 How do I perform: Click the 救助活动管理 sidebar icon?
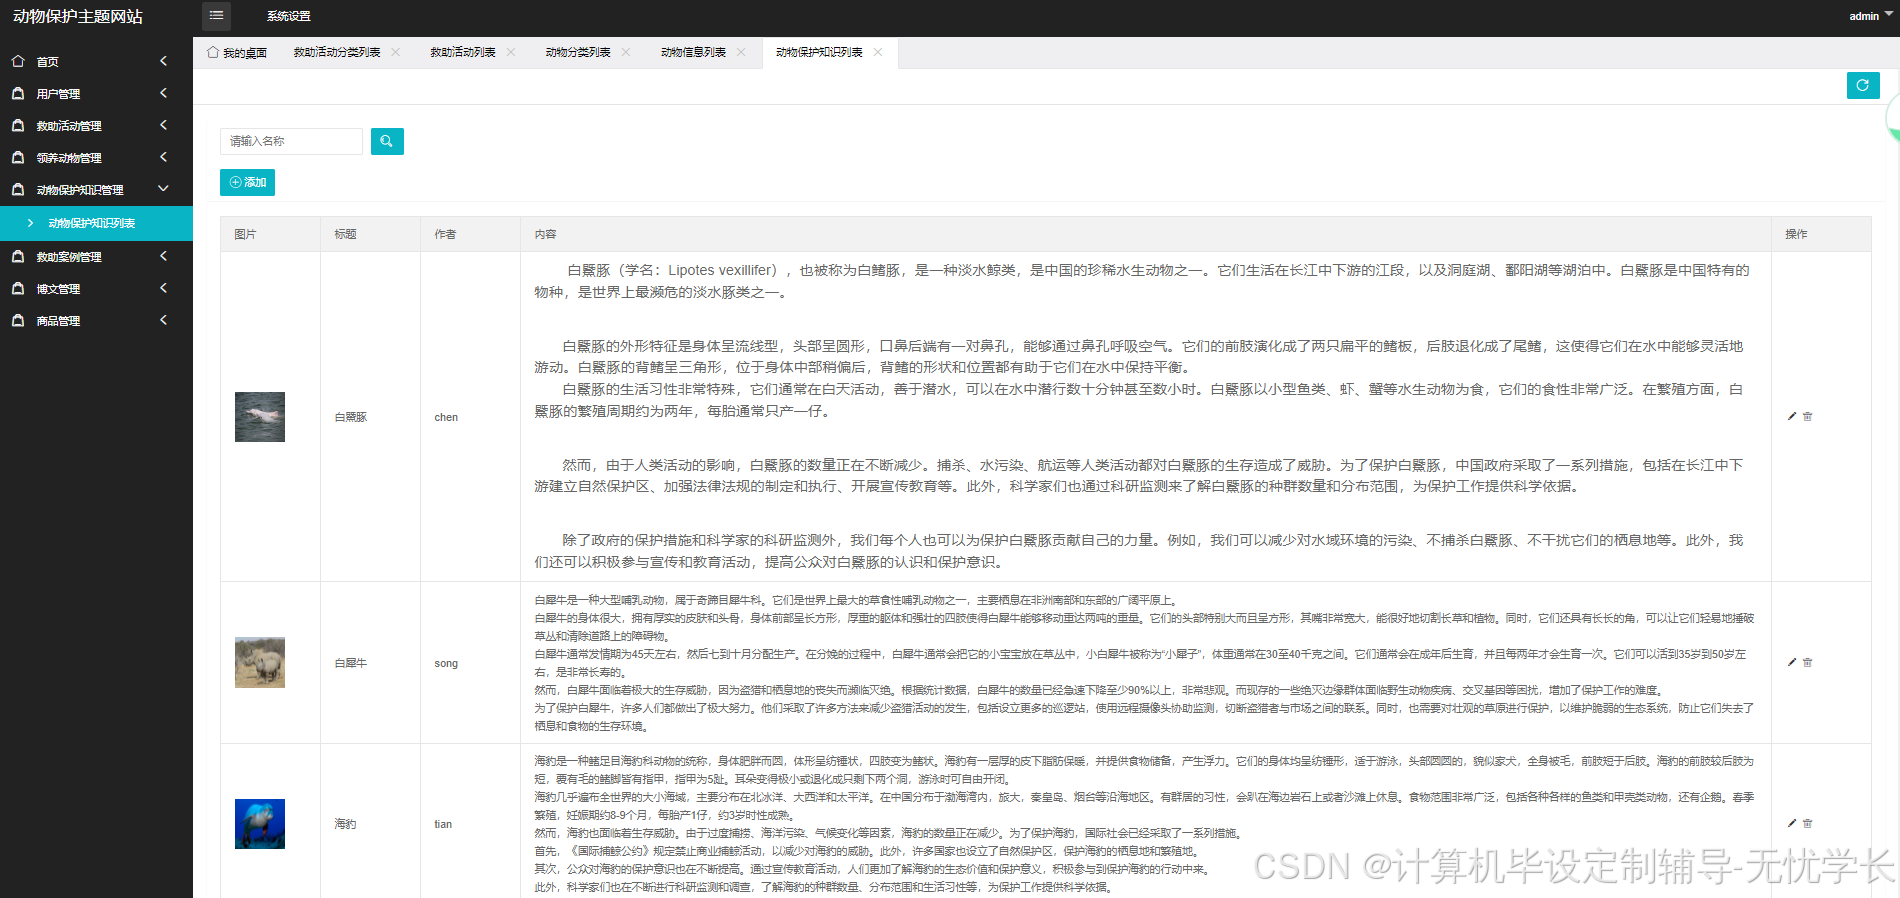18,125
